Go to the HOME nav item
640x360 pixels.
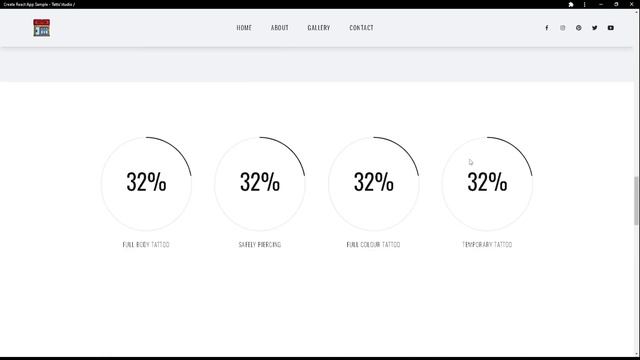tap(244, 28)
